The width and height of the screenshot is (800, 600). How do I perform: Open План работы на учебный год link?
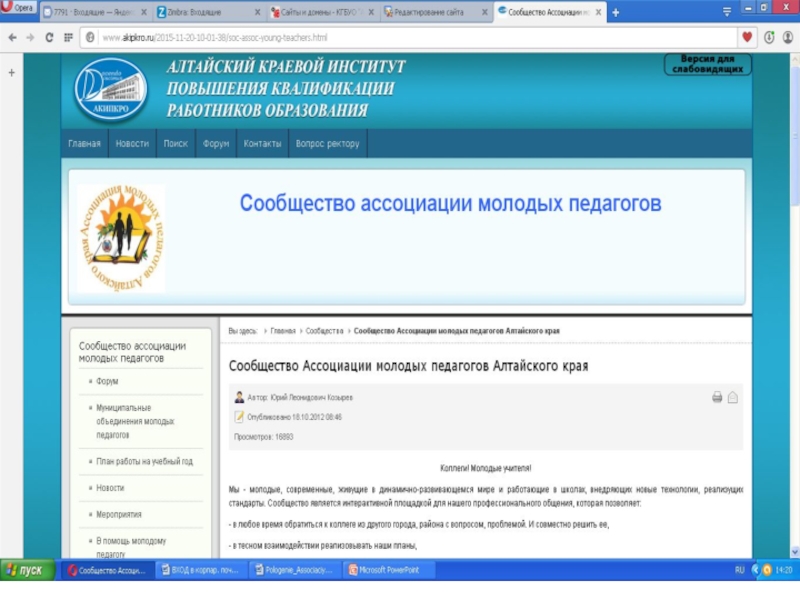coord(144,461)
